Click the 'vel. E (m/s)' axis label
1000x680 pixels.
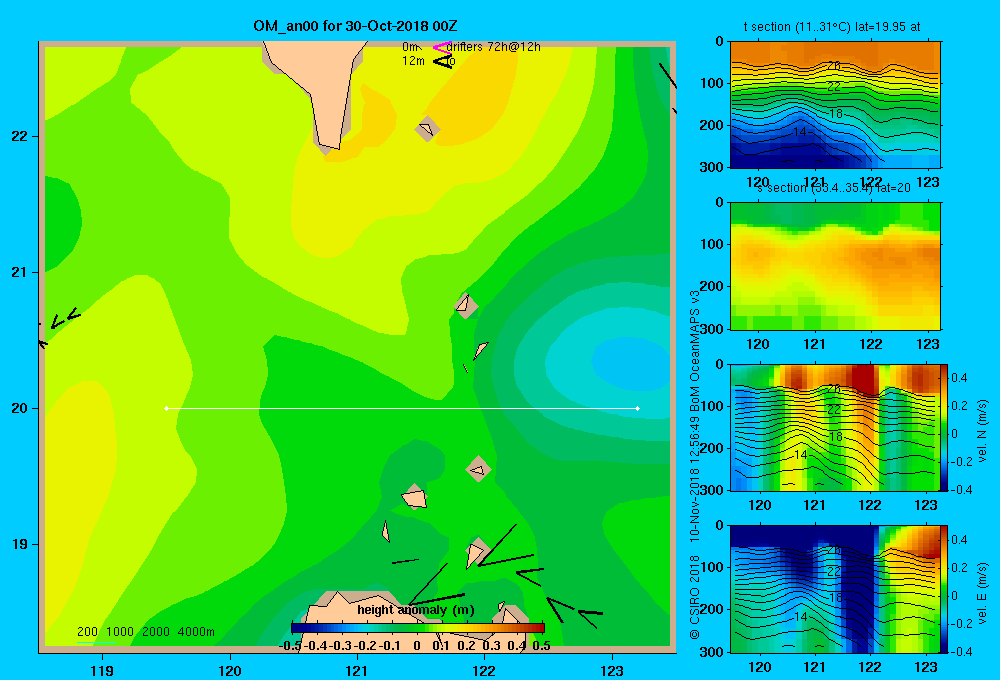(x=983, y=592)
